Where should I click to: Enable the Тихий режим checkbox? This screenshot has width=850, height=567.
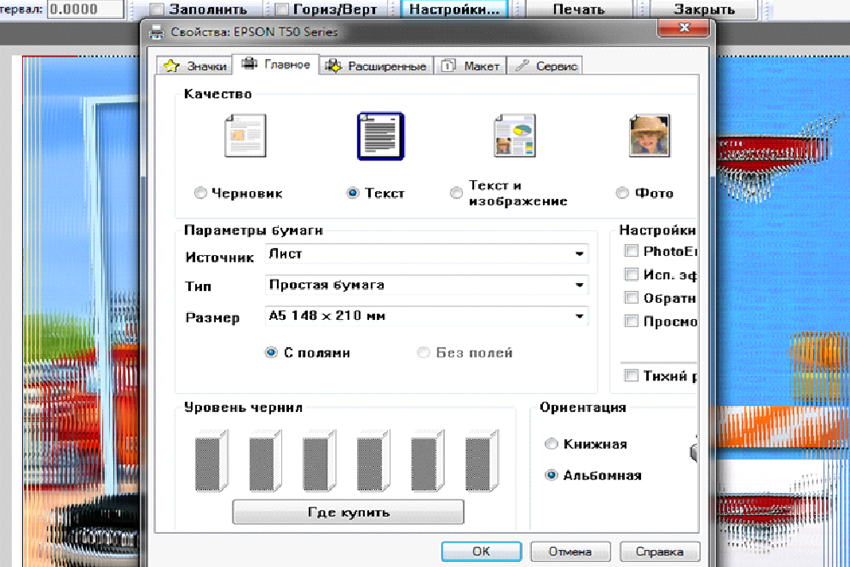click(631, 376)
